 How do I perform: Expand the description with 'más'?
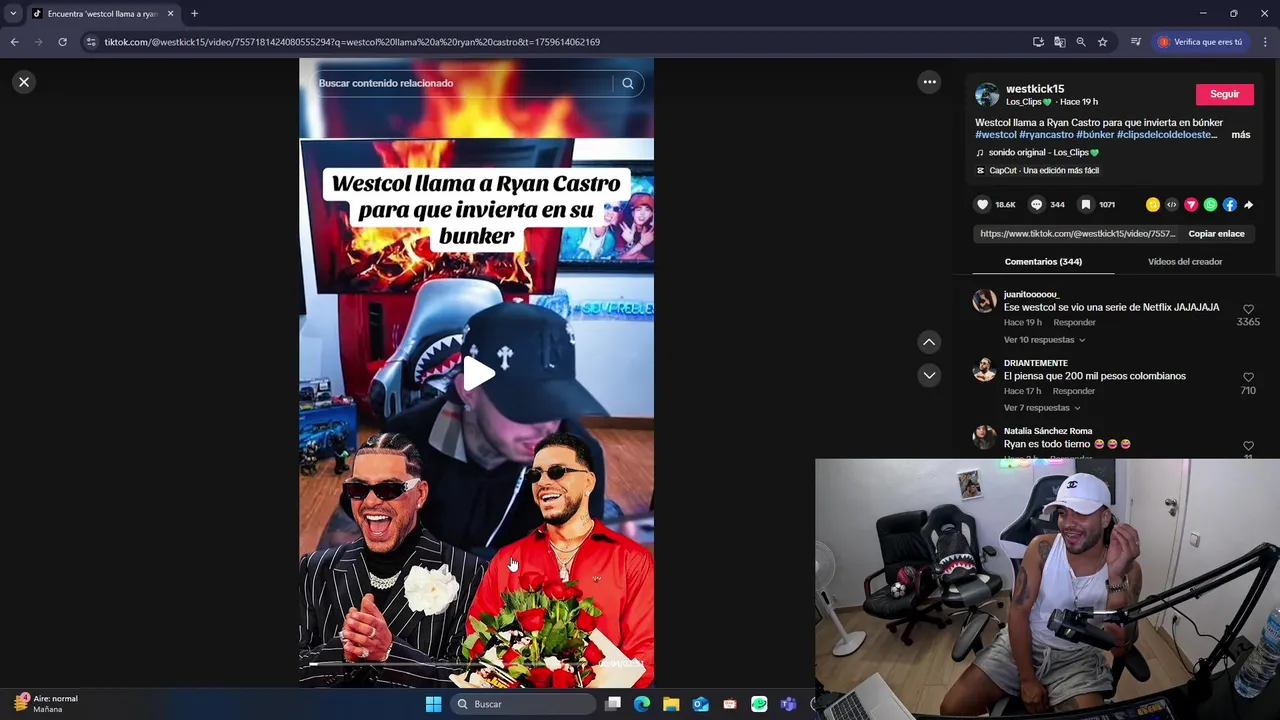point(1241,134)
